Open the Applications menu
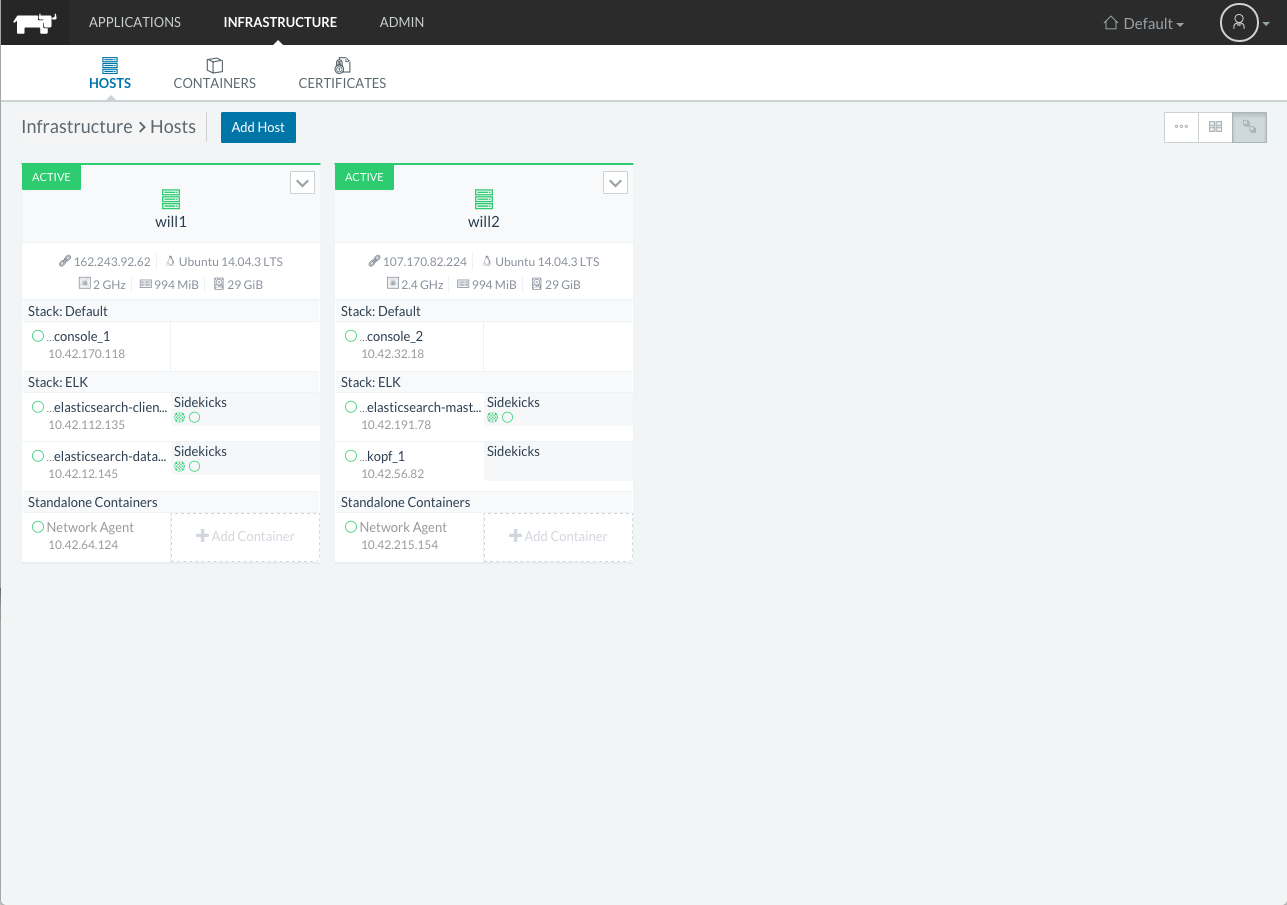 135,22
